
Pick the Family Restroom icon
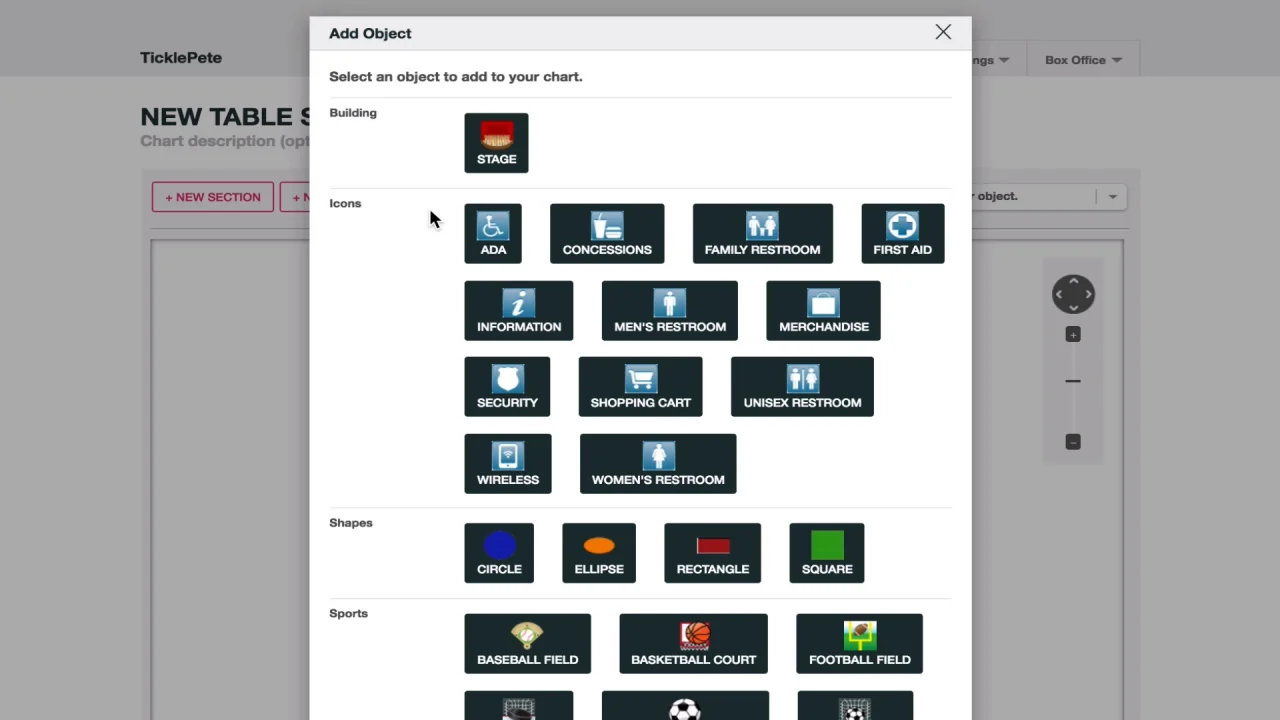click(762, 234)
